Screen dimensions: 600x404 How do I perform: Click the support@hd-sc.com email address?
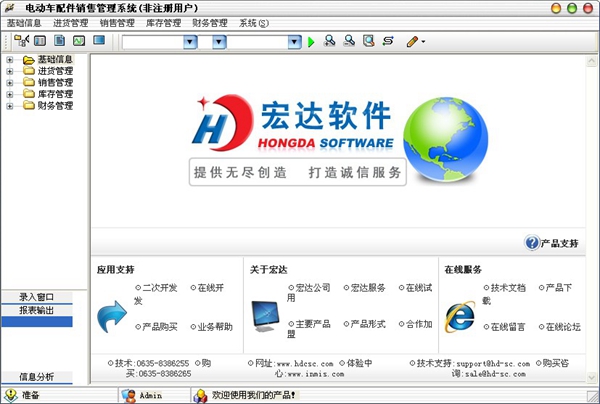[493, 364]
